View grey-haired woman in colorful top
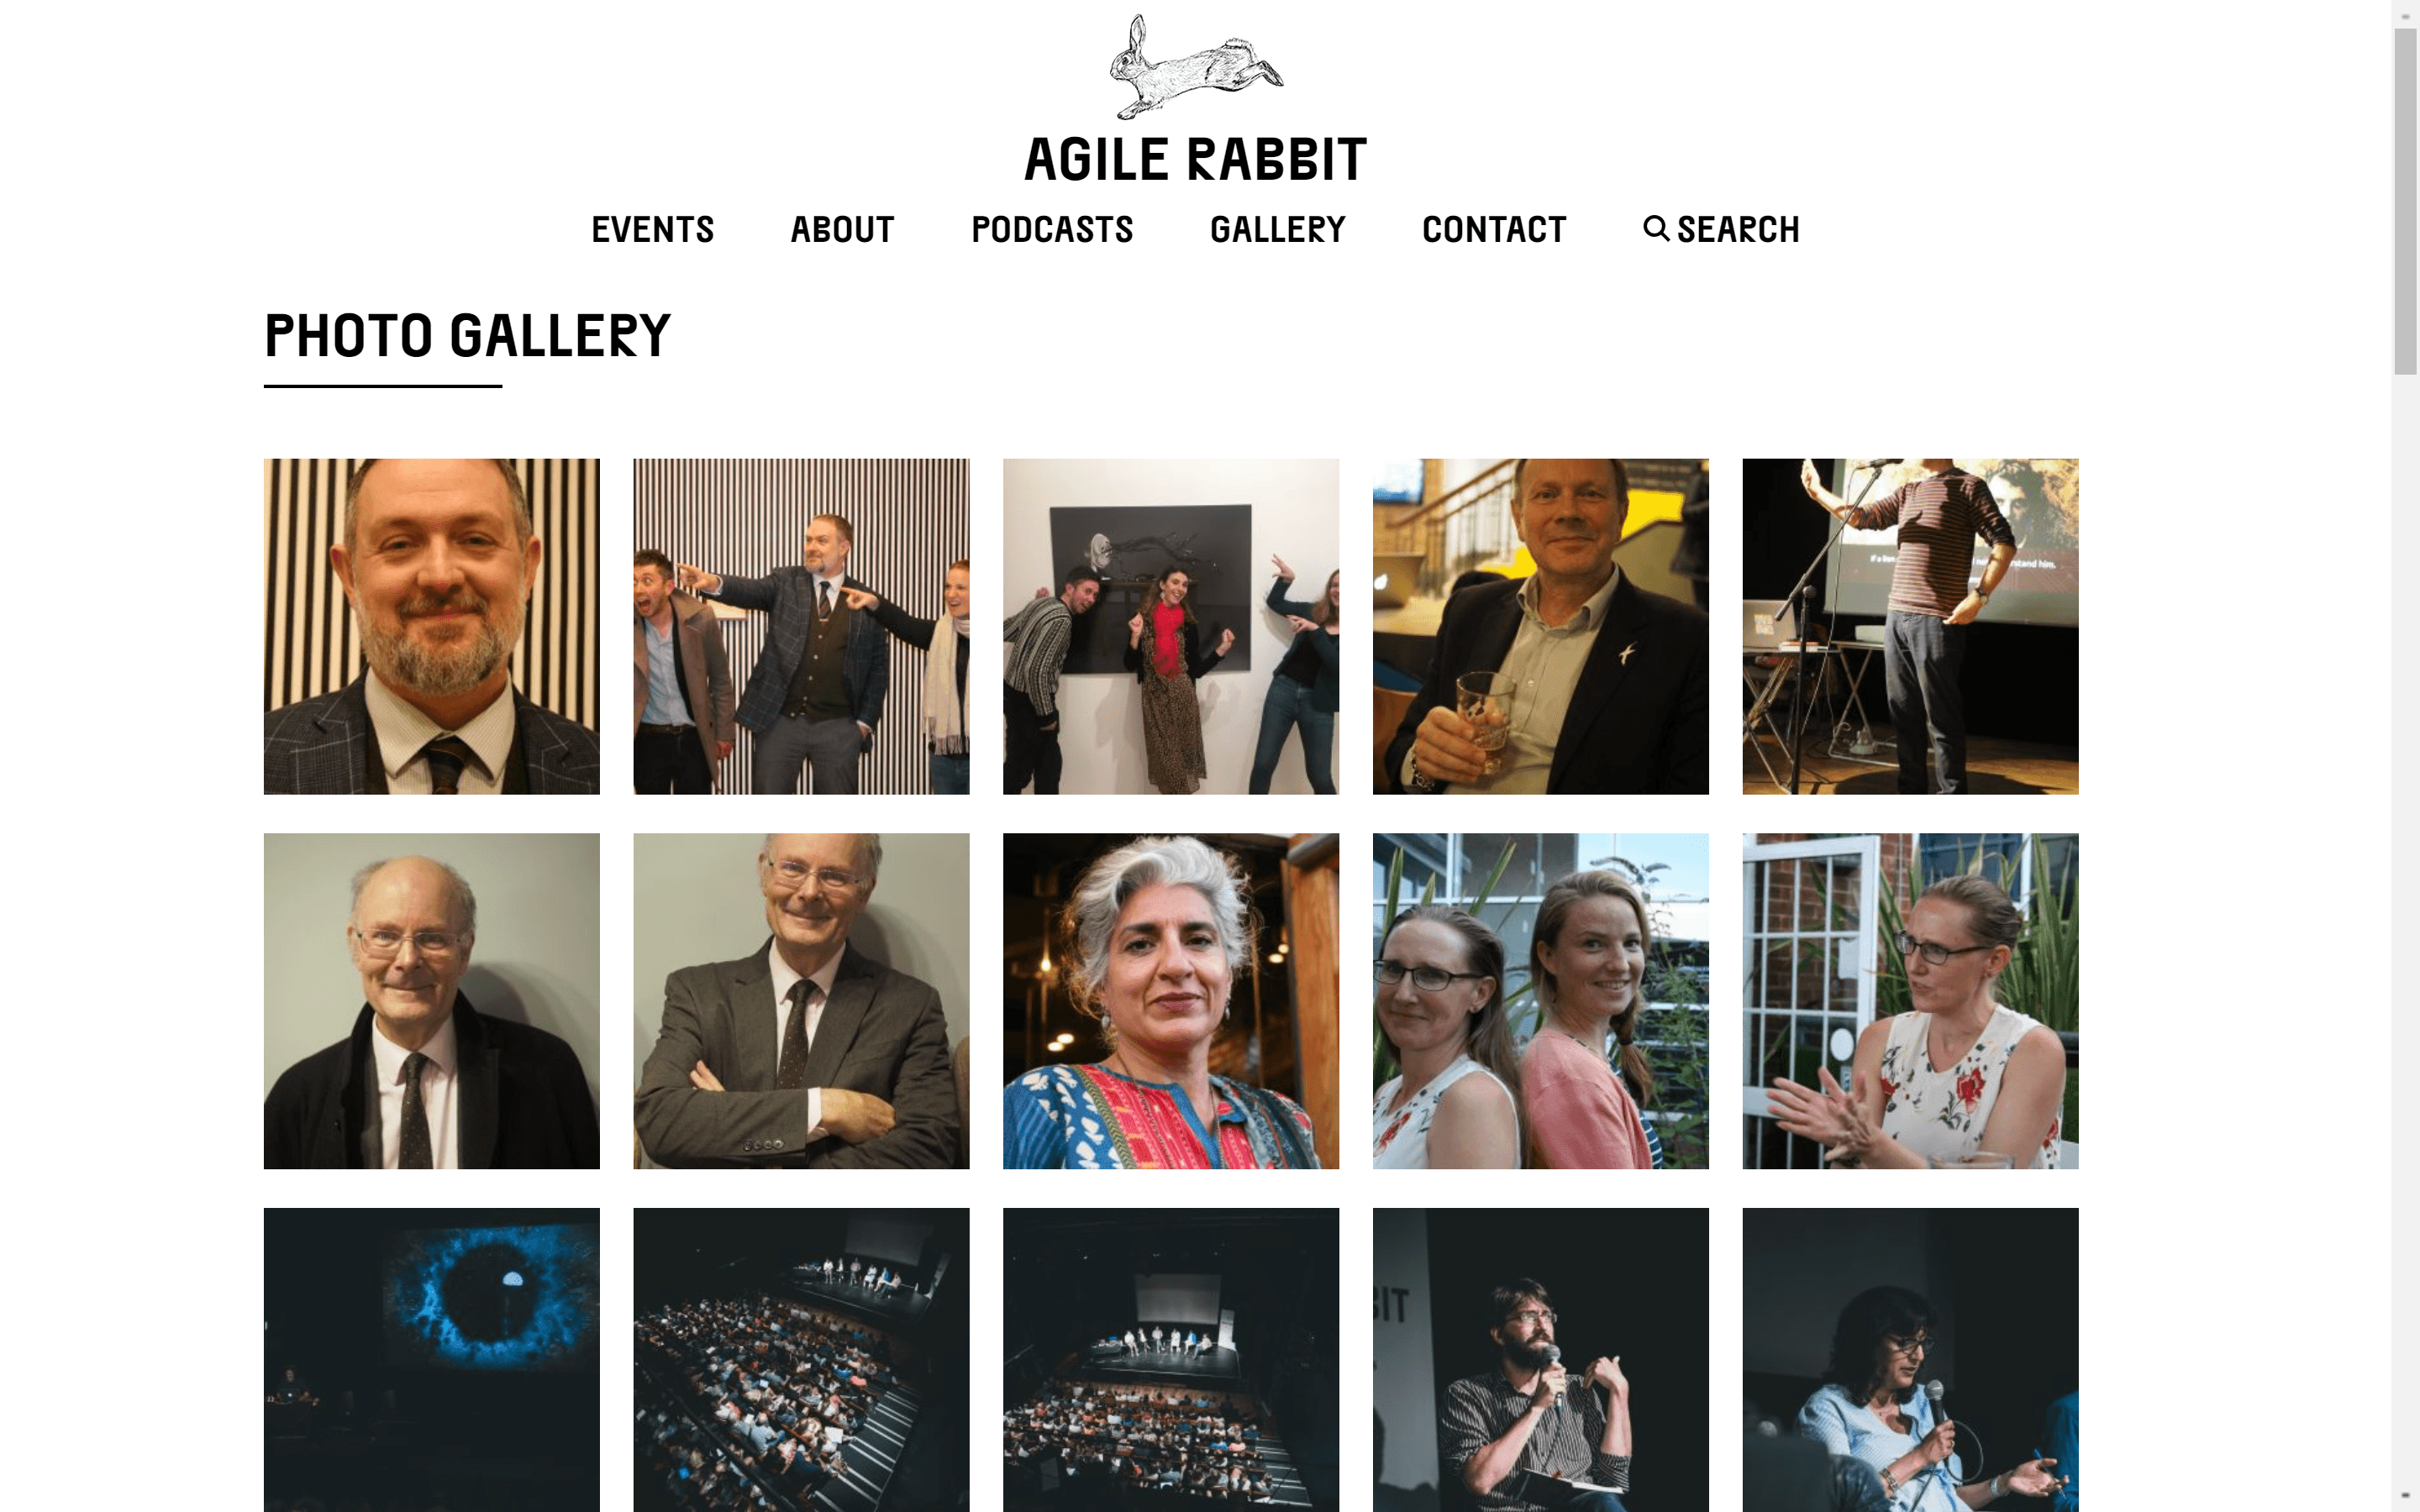Viewport: 2420px width, 1512px height. pos(1171,1001)
